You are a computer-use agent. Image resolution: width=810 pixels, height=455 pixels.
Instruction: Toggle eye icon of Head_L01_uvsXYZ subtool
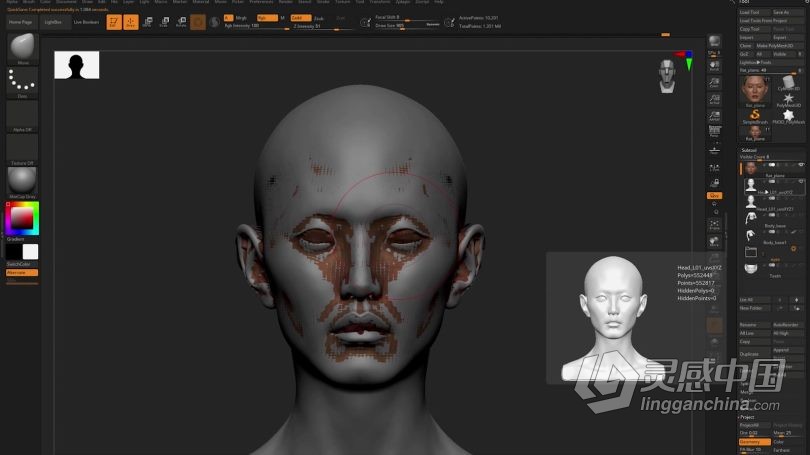801,182
